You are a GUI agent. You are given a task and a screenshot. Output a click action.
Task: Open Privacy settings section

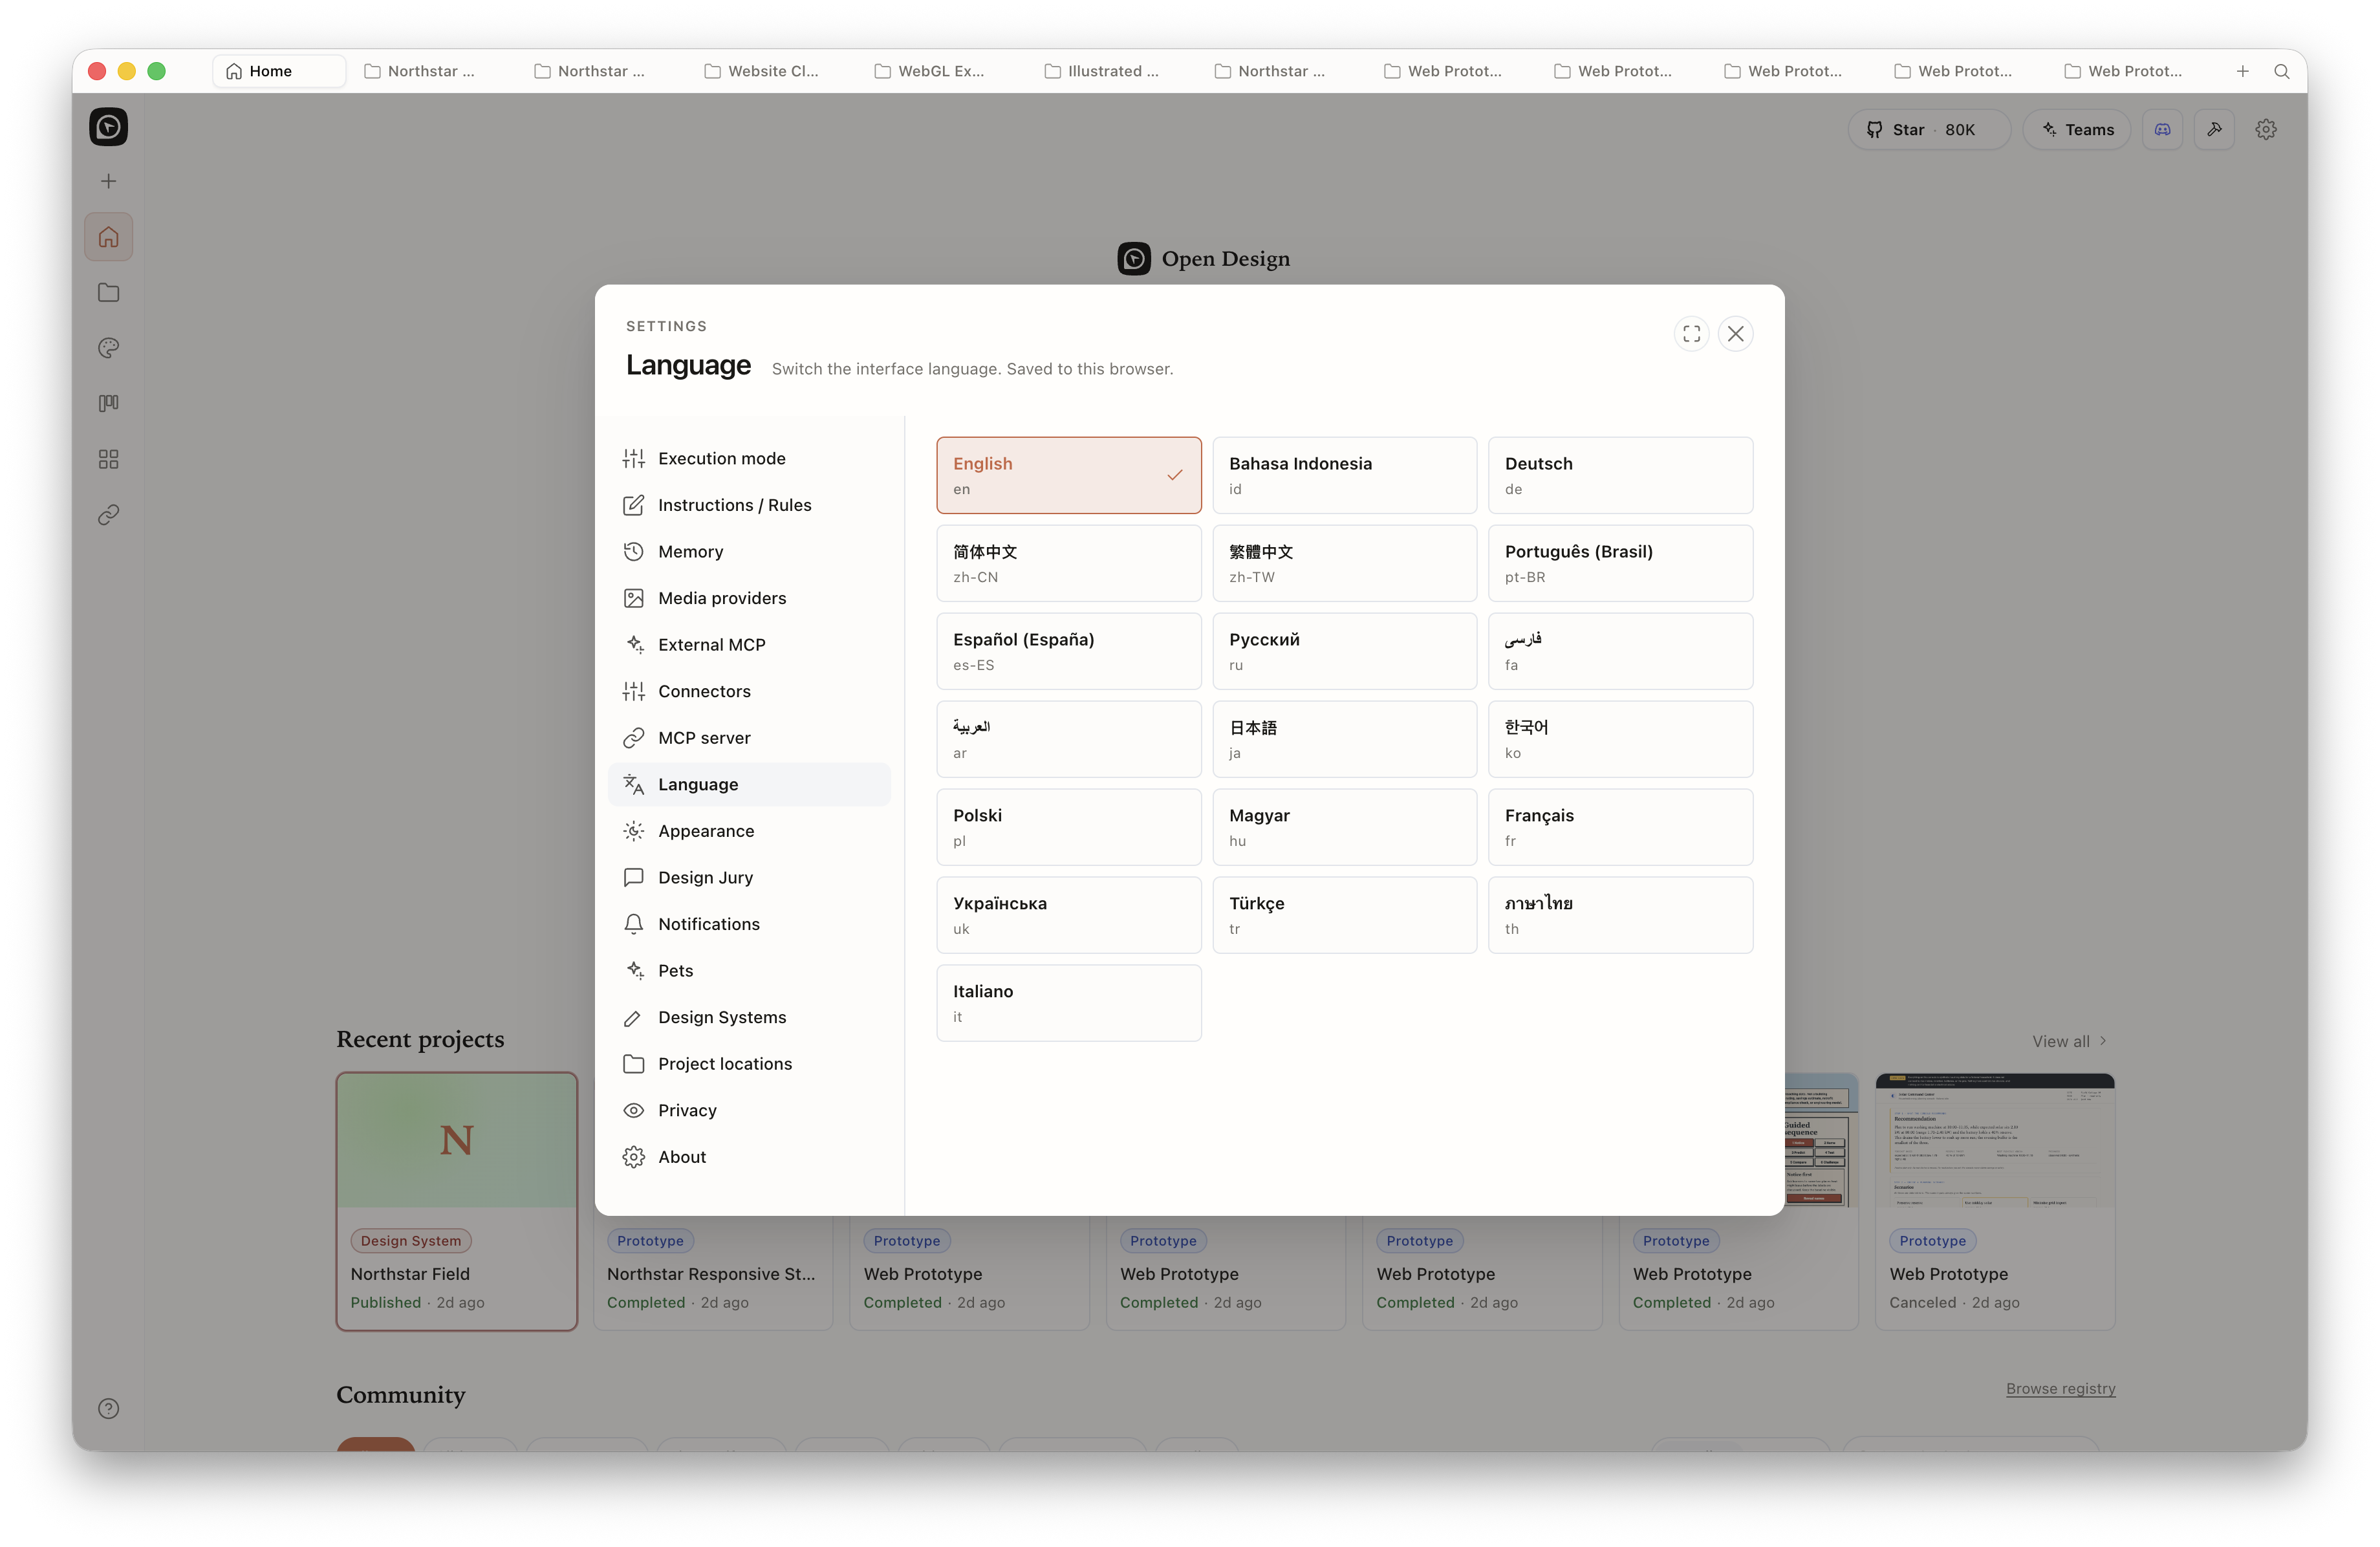point(748,1110)
